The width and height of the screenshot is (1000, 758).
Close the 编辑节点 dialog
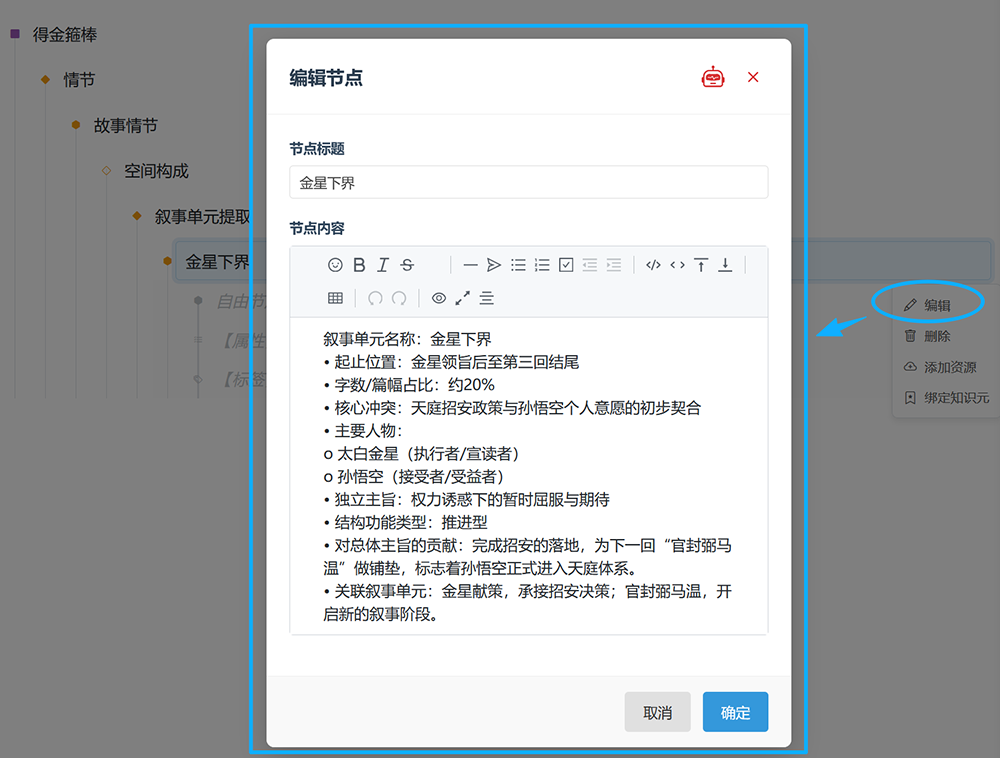(753, 77)
